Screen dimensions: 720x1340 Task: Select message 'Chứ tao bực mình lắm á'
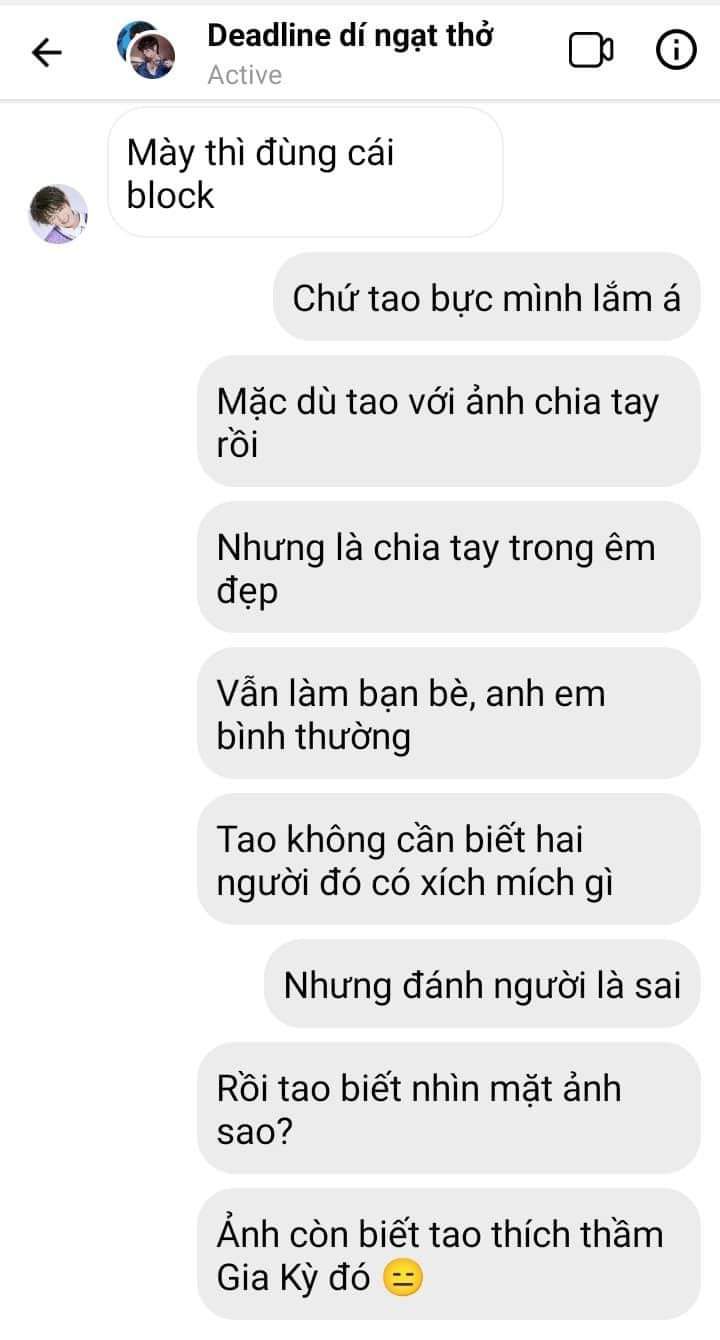coord(487,297)
